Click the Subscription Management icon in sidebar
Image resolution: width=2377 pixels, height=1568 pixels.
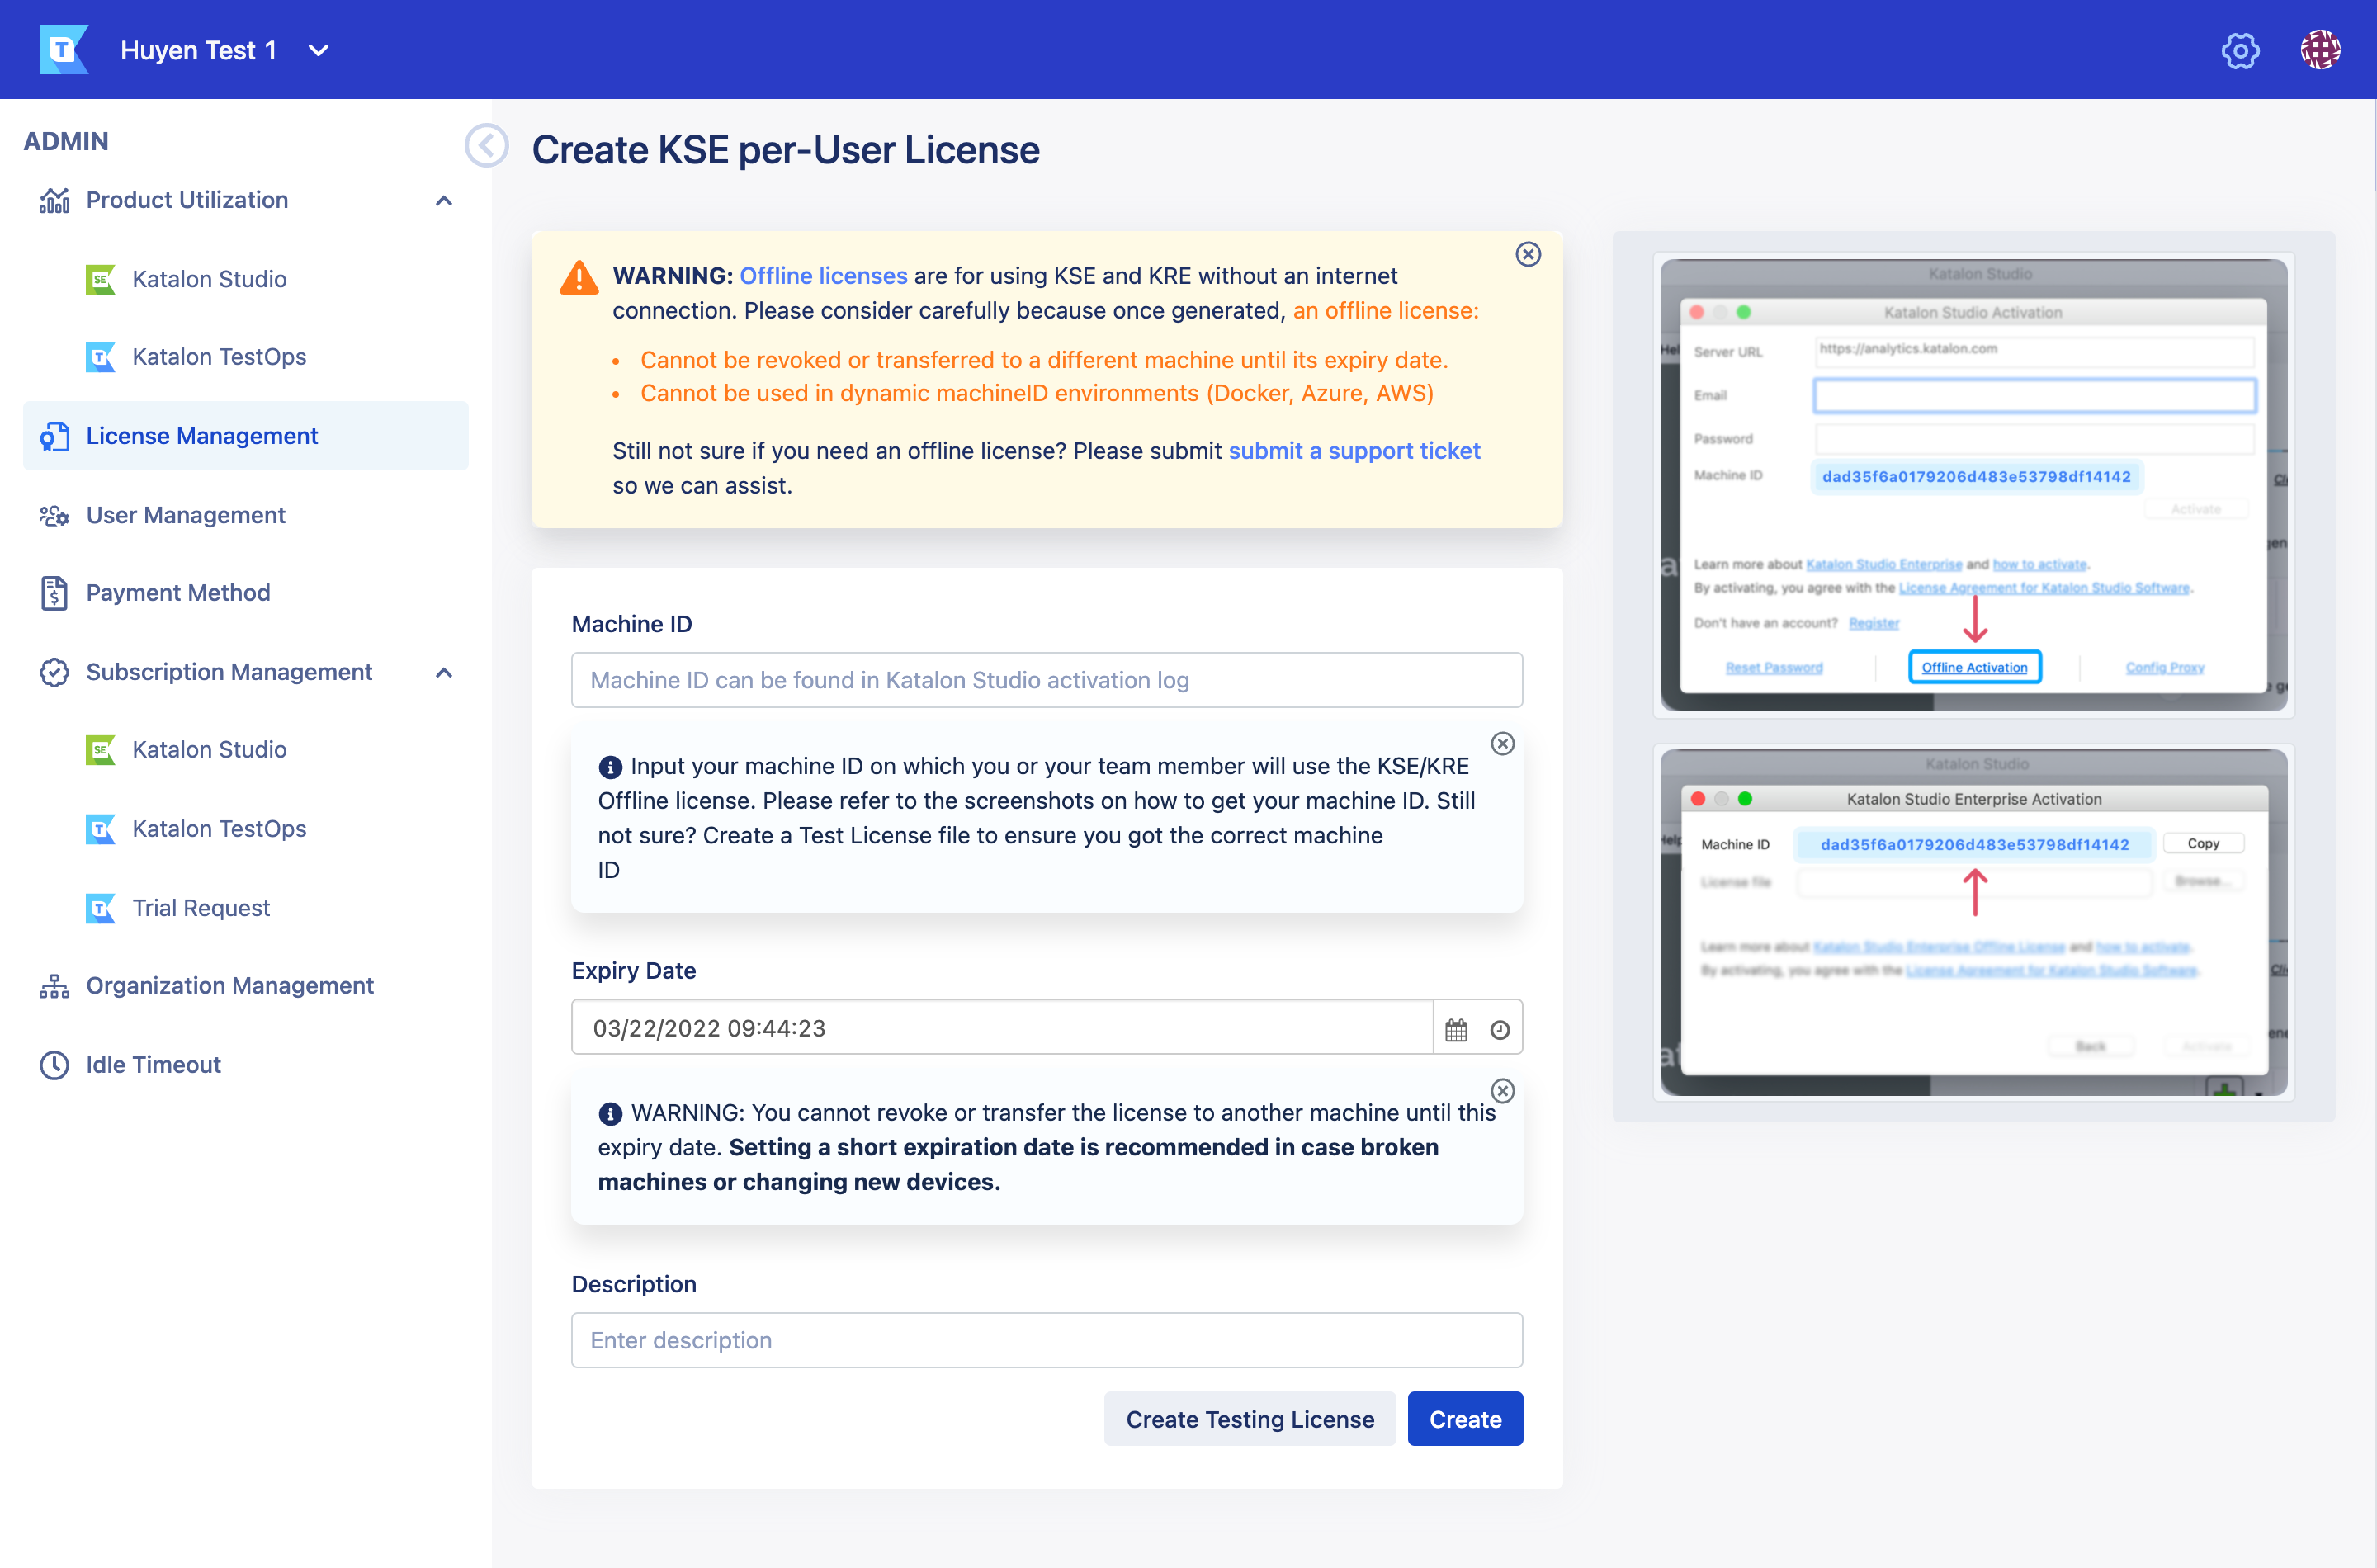click(x=53, y=670)
